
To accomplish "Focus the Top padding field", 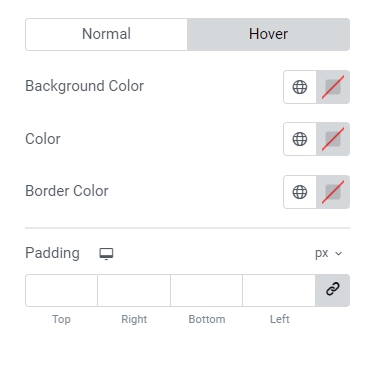I will pos(61,290).
